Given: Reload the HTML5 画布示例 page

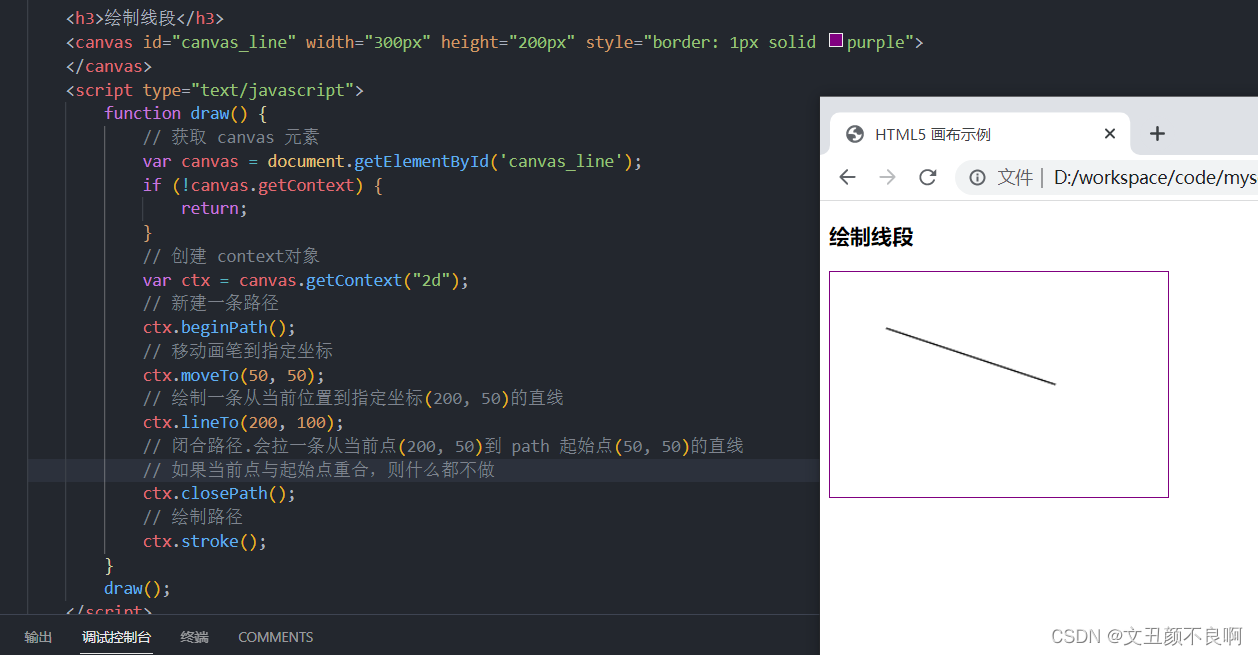Looking at the screenshot, I should pyautogui.click(x=927, y=177).
